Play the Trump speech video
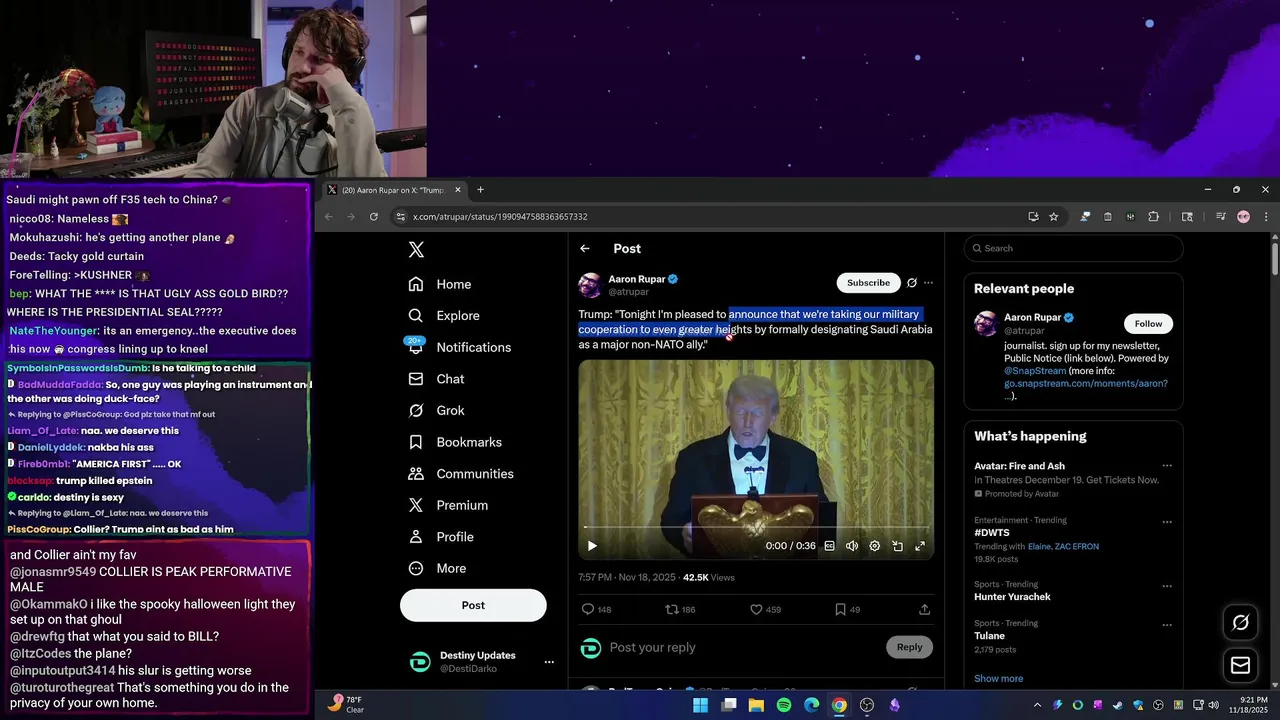Image resolution: width=1280 pixels, height=720 pixels. (x=592, y=546)
